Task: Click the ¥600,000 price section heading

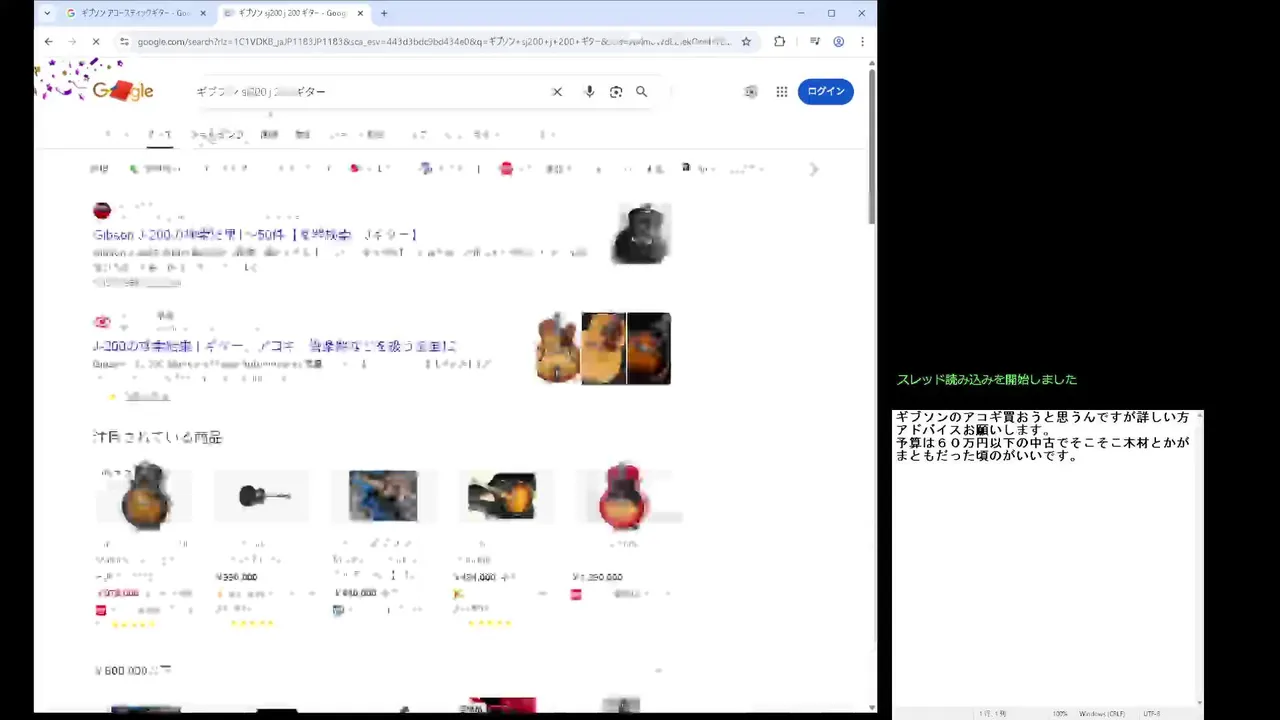Action: coord(133,671)
